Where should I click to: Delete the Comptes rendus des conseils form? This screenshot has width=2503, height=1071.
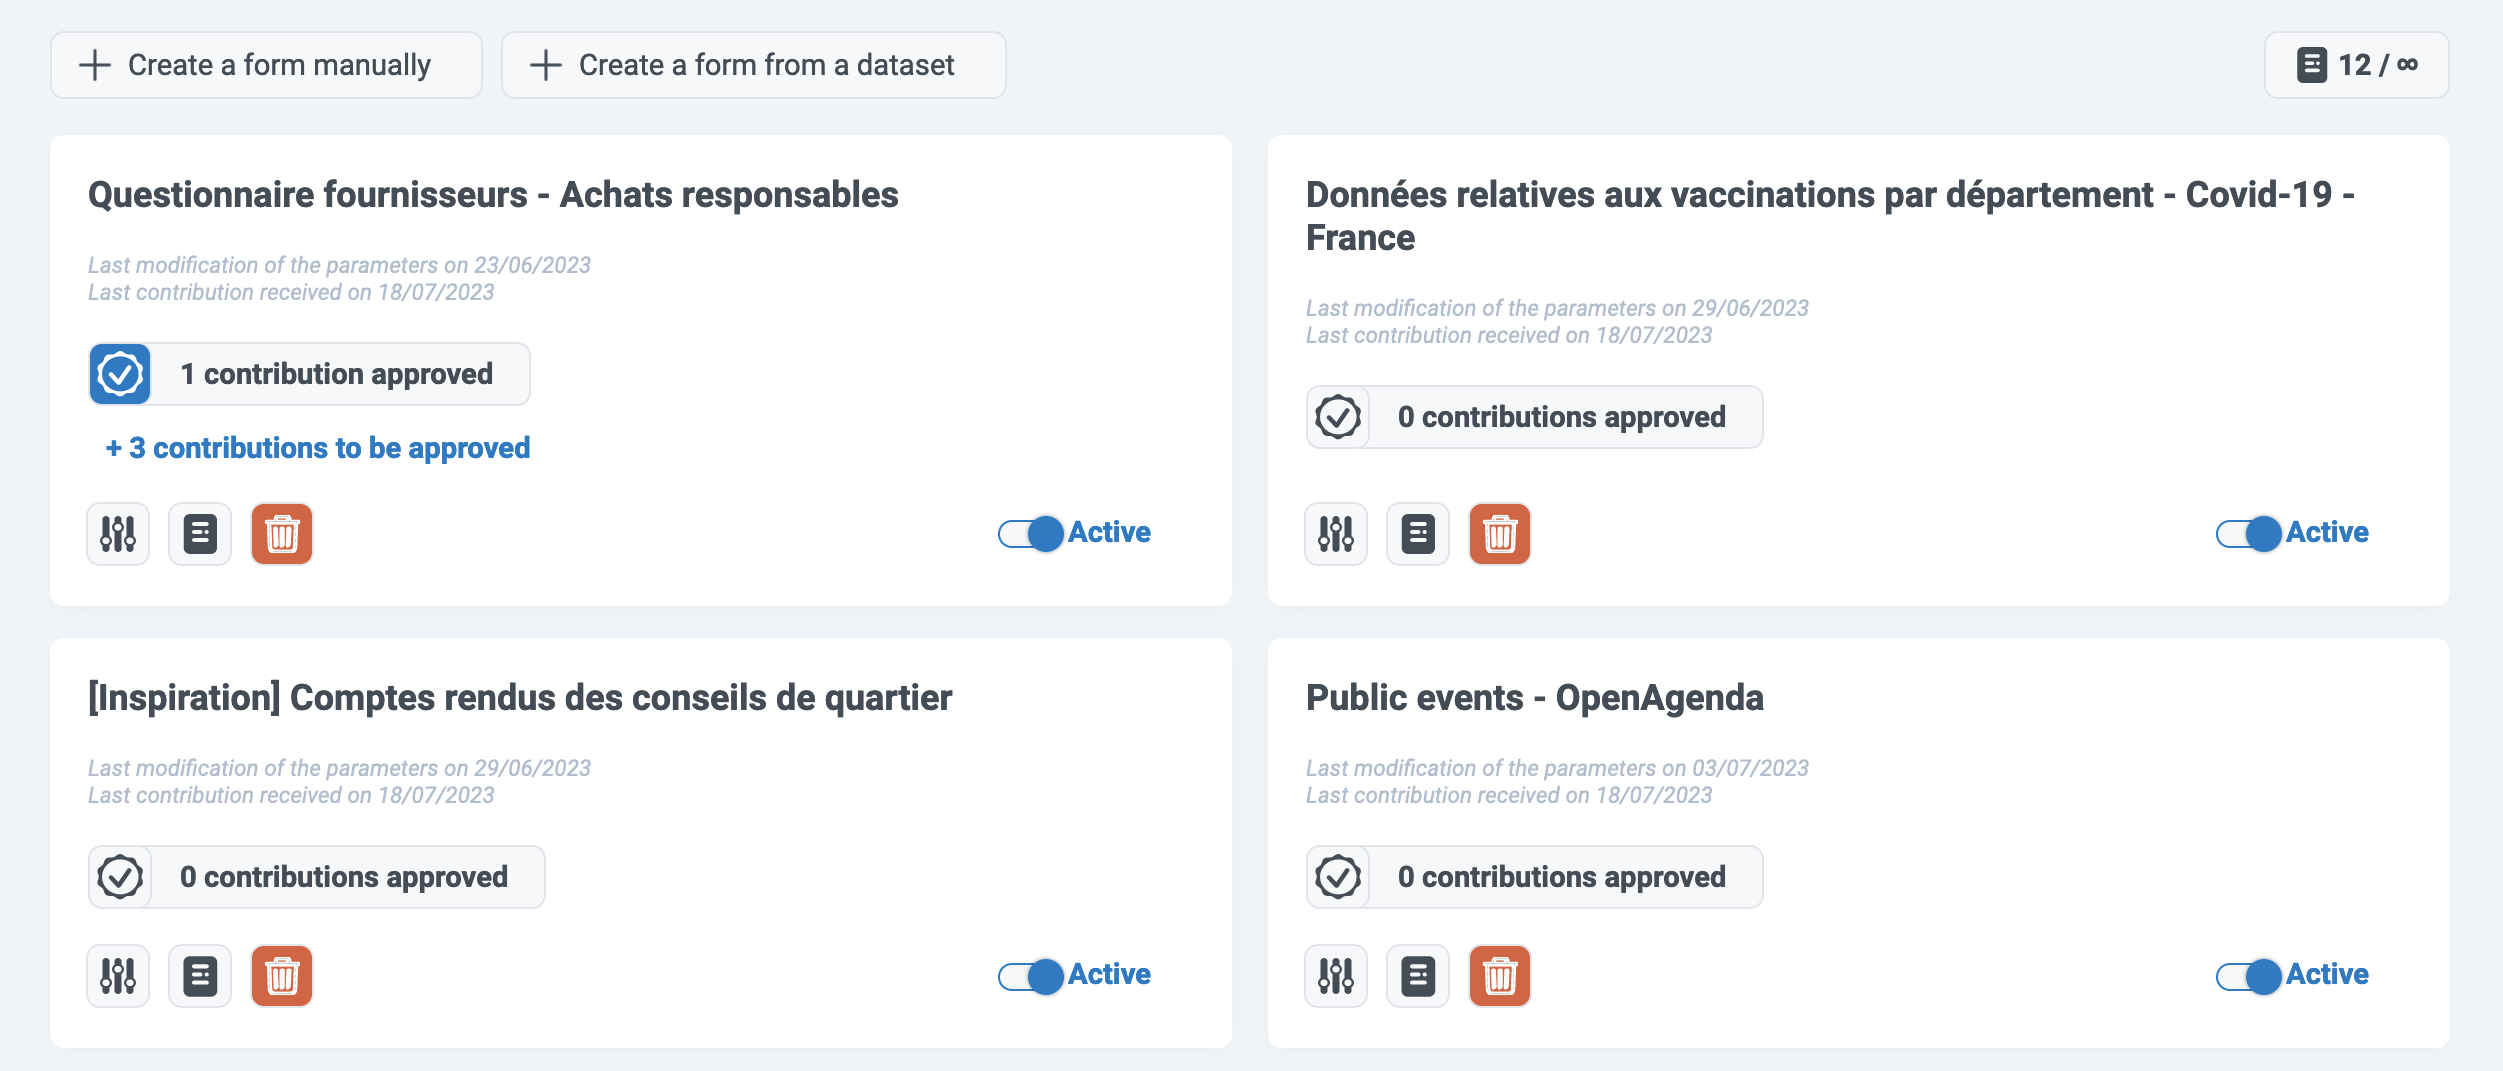[282, 976]
